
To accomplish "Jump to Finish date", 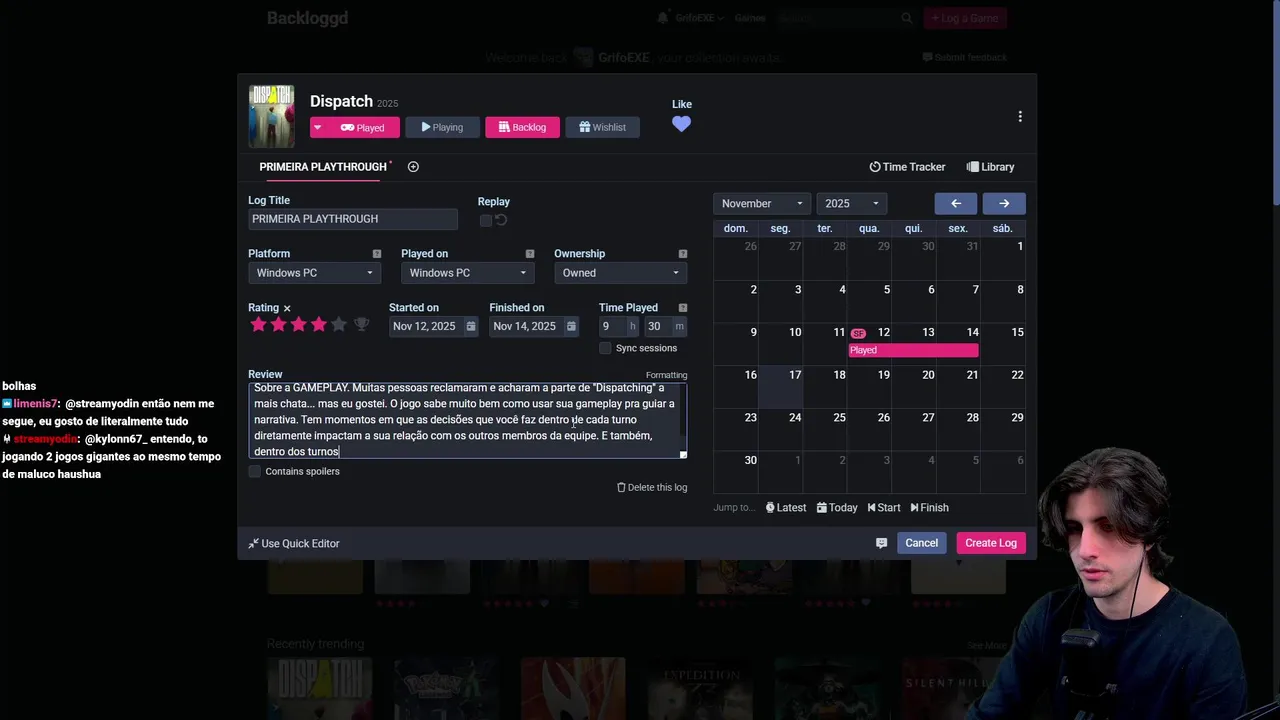I will point(929,508).
